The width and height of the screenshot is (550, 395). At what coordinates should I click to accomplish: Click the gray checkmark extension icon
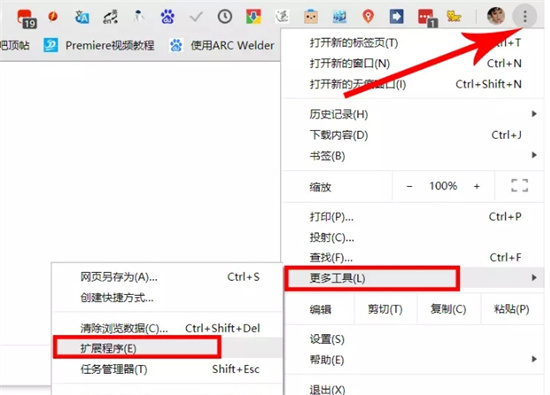(x=196, y=16)
